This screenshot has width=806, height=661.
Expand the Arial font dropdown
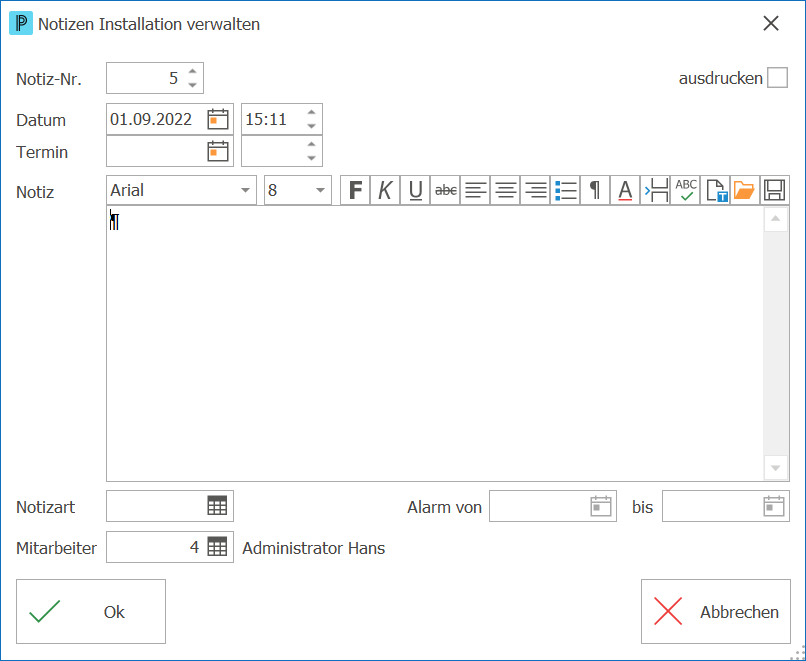pyautogui.click(x=245, y=190)
